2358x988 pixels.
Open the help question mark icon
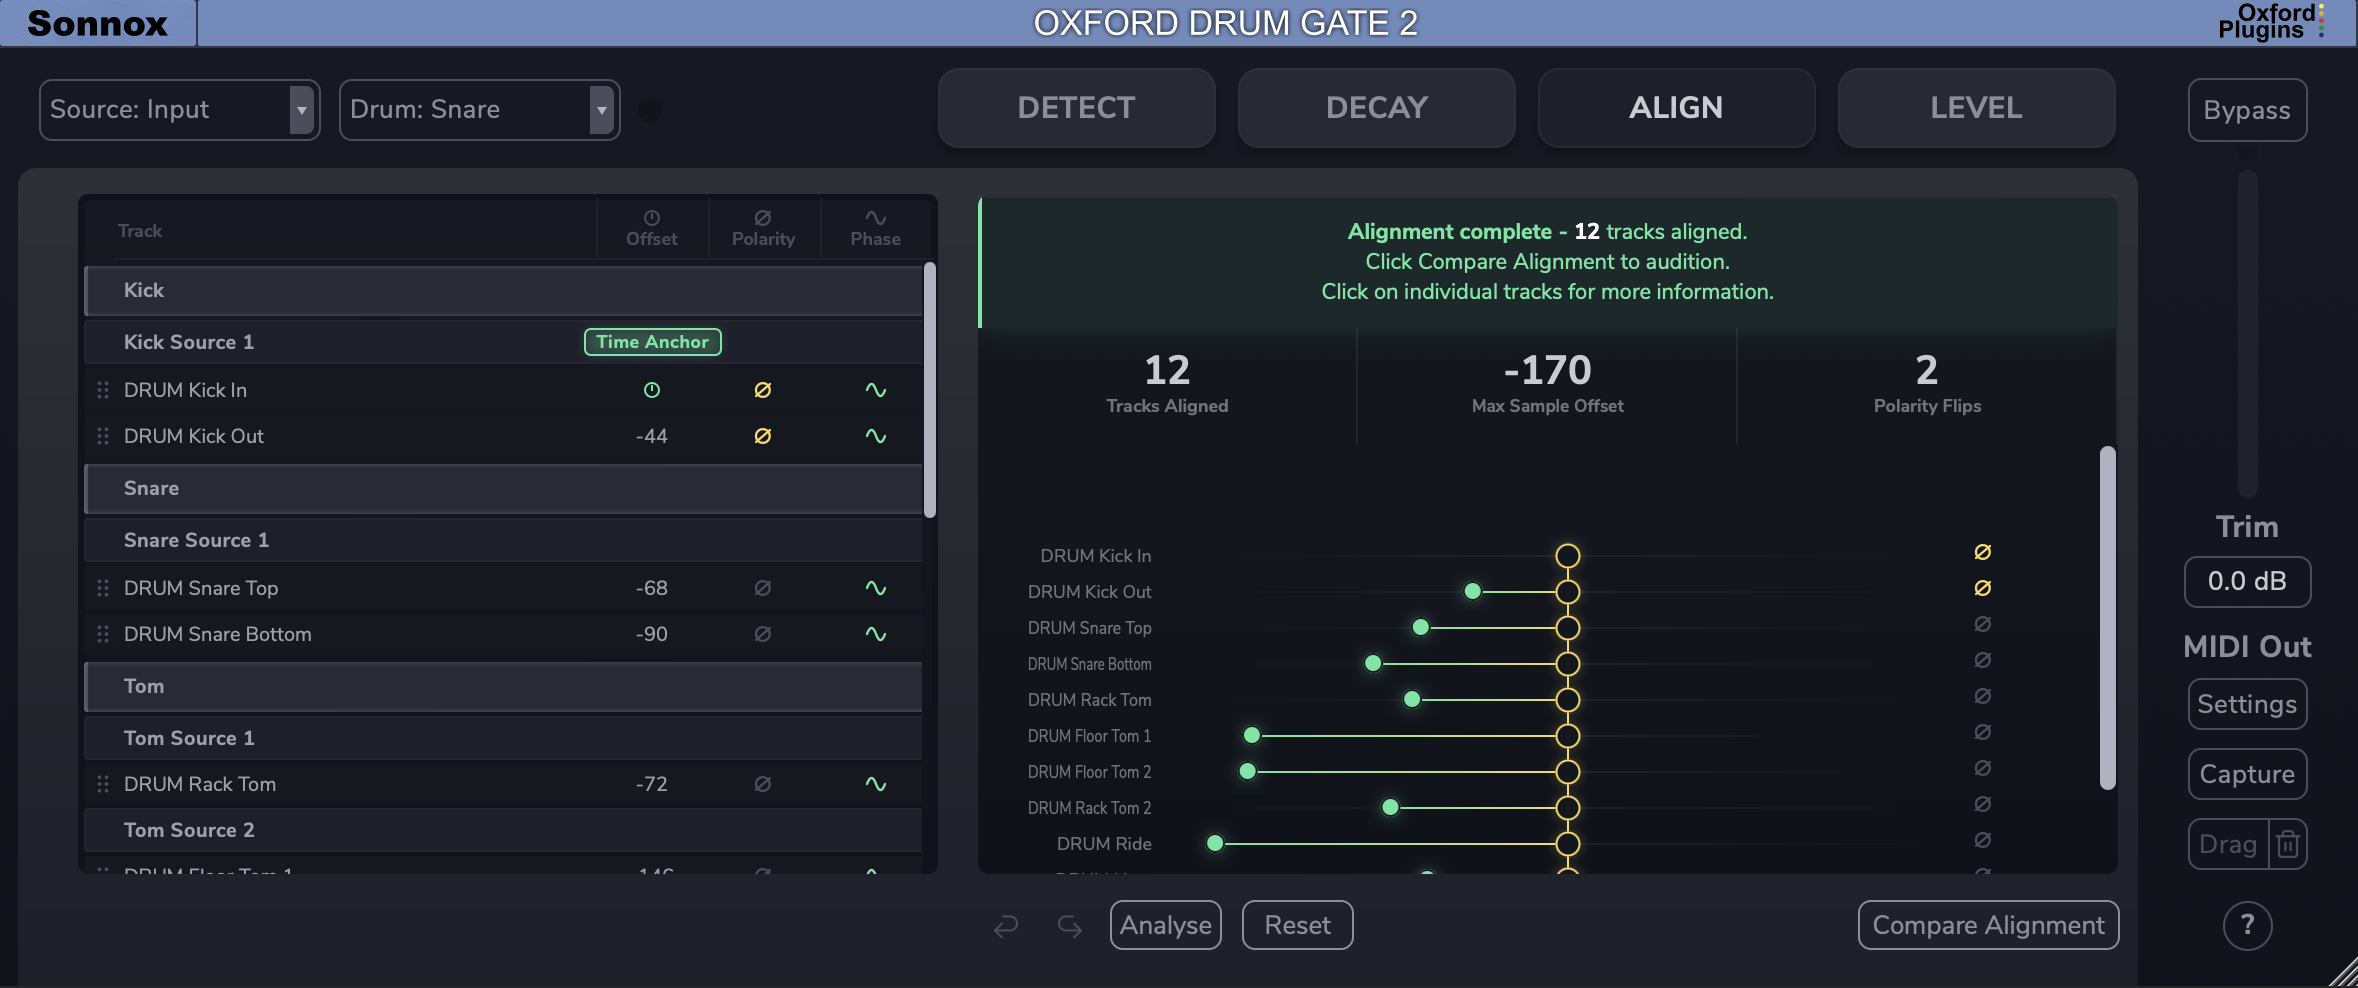(x=2247, y=925)
